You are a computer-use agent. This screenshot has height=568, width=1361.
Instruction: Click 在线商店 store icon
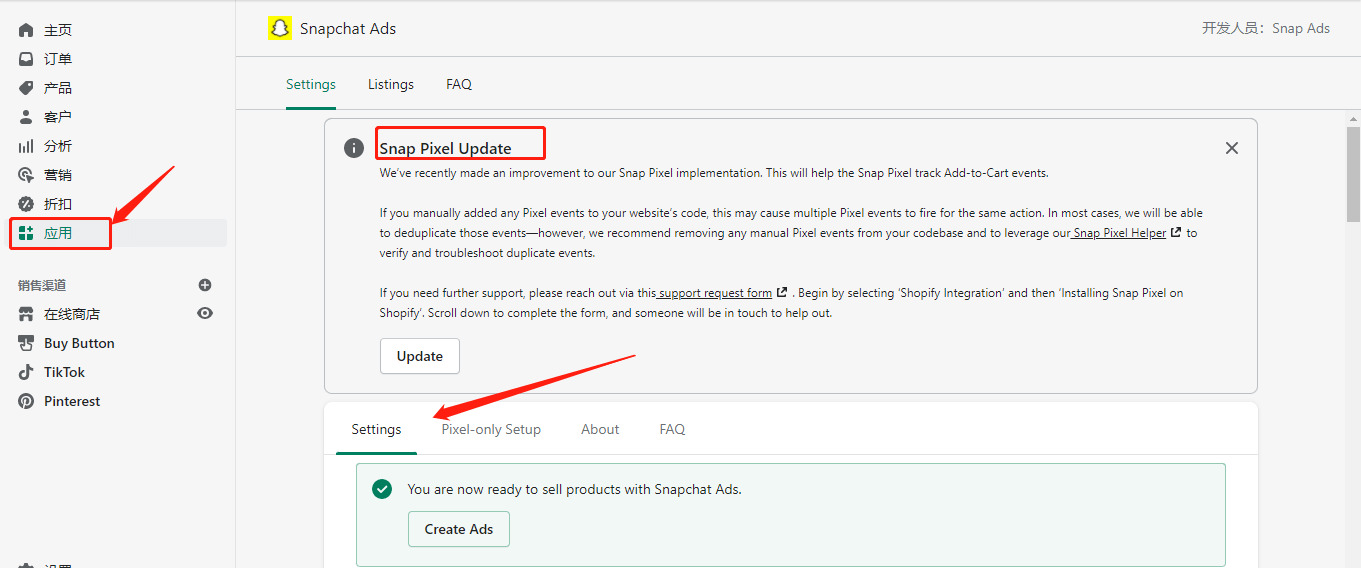26,314
